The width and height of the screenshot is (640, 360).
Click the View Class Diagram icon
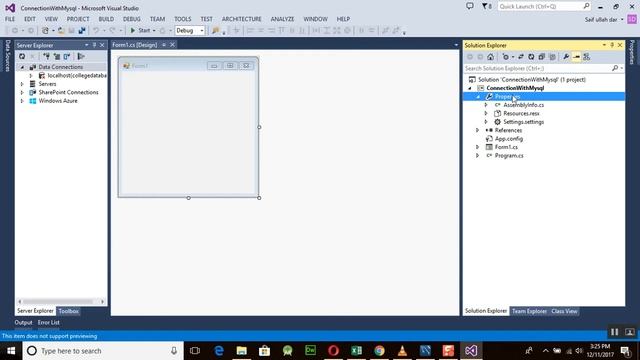pos(587,57)
